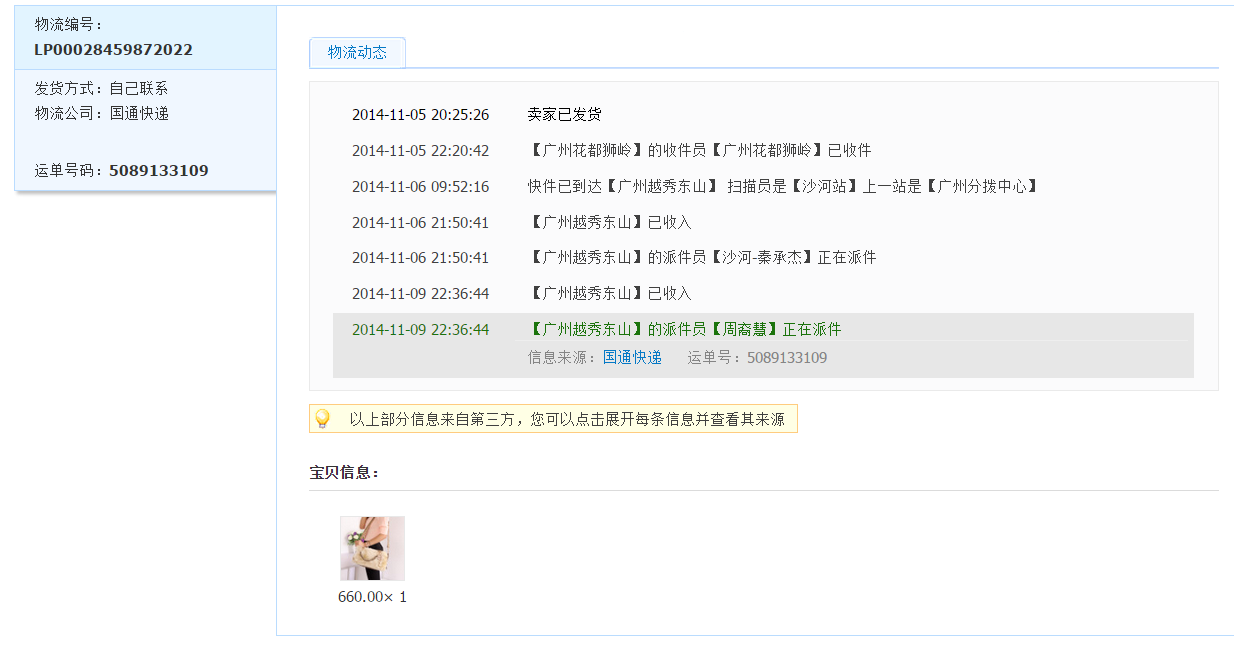Click the 660.00× 1 price label
The height and width of the screenshot is (645, 1234).
(372, 597)
